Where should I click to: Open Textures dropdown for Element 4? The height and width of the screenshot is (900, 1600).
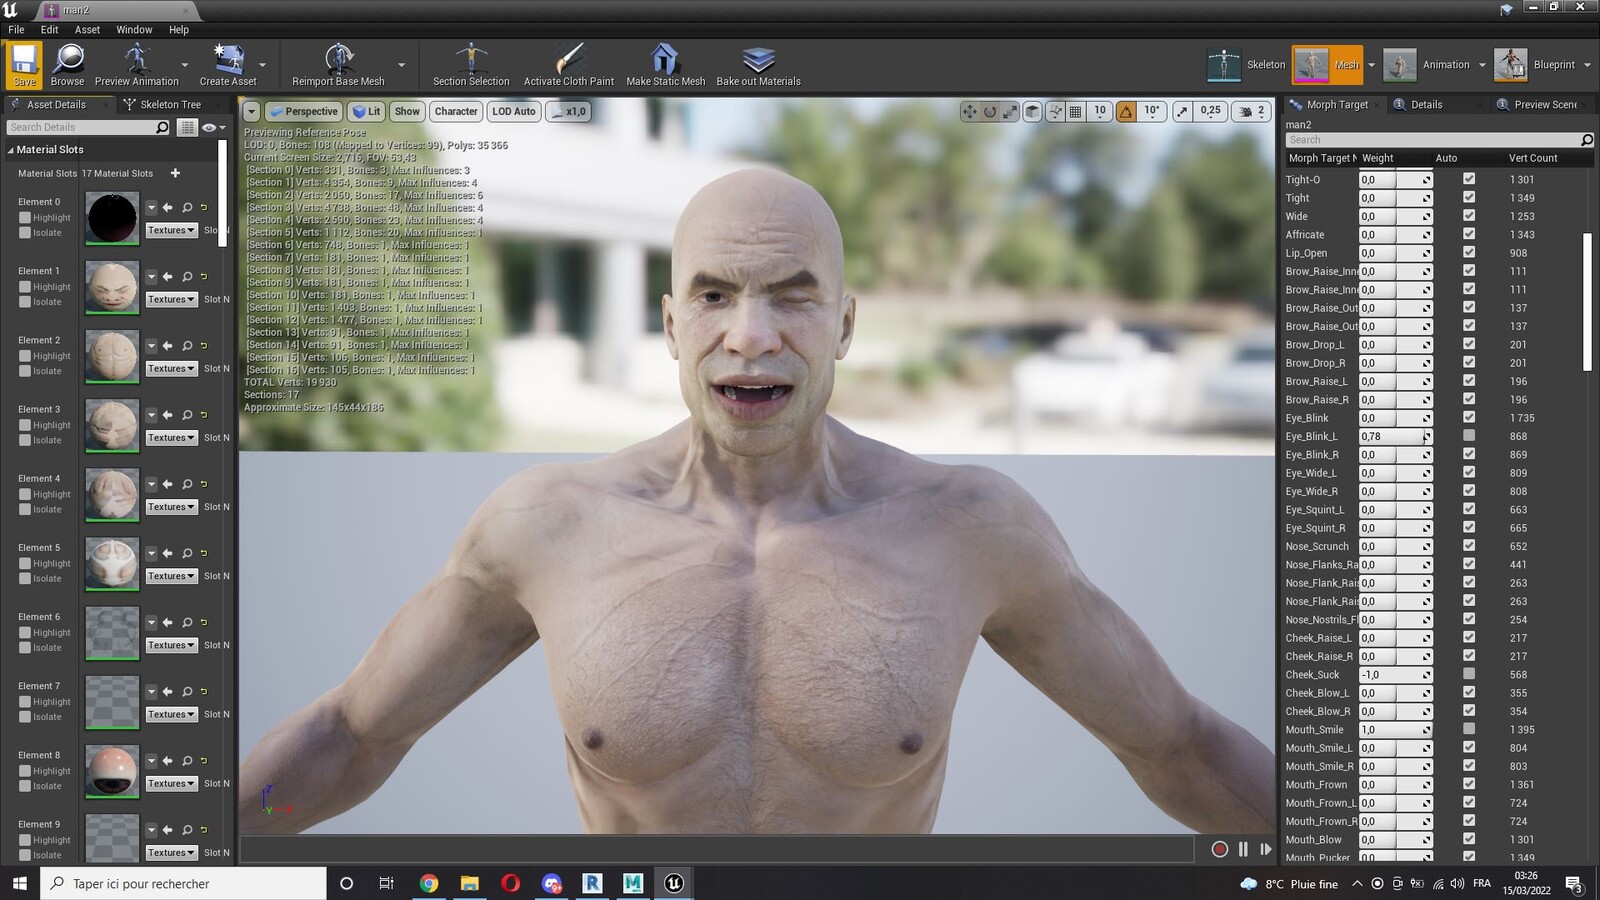click(x=171, y=507)
